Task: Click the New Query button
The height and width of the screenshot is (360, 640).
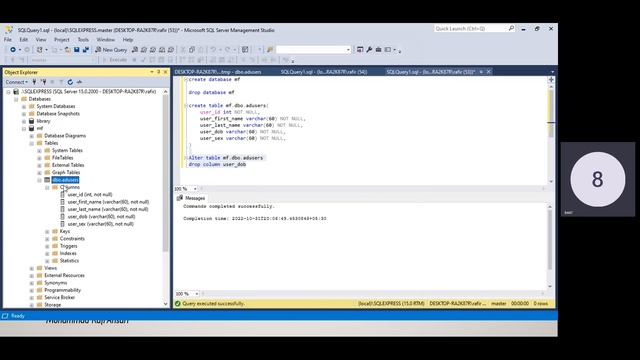Action: coord(111,49)
